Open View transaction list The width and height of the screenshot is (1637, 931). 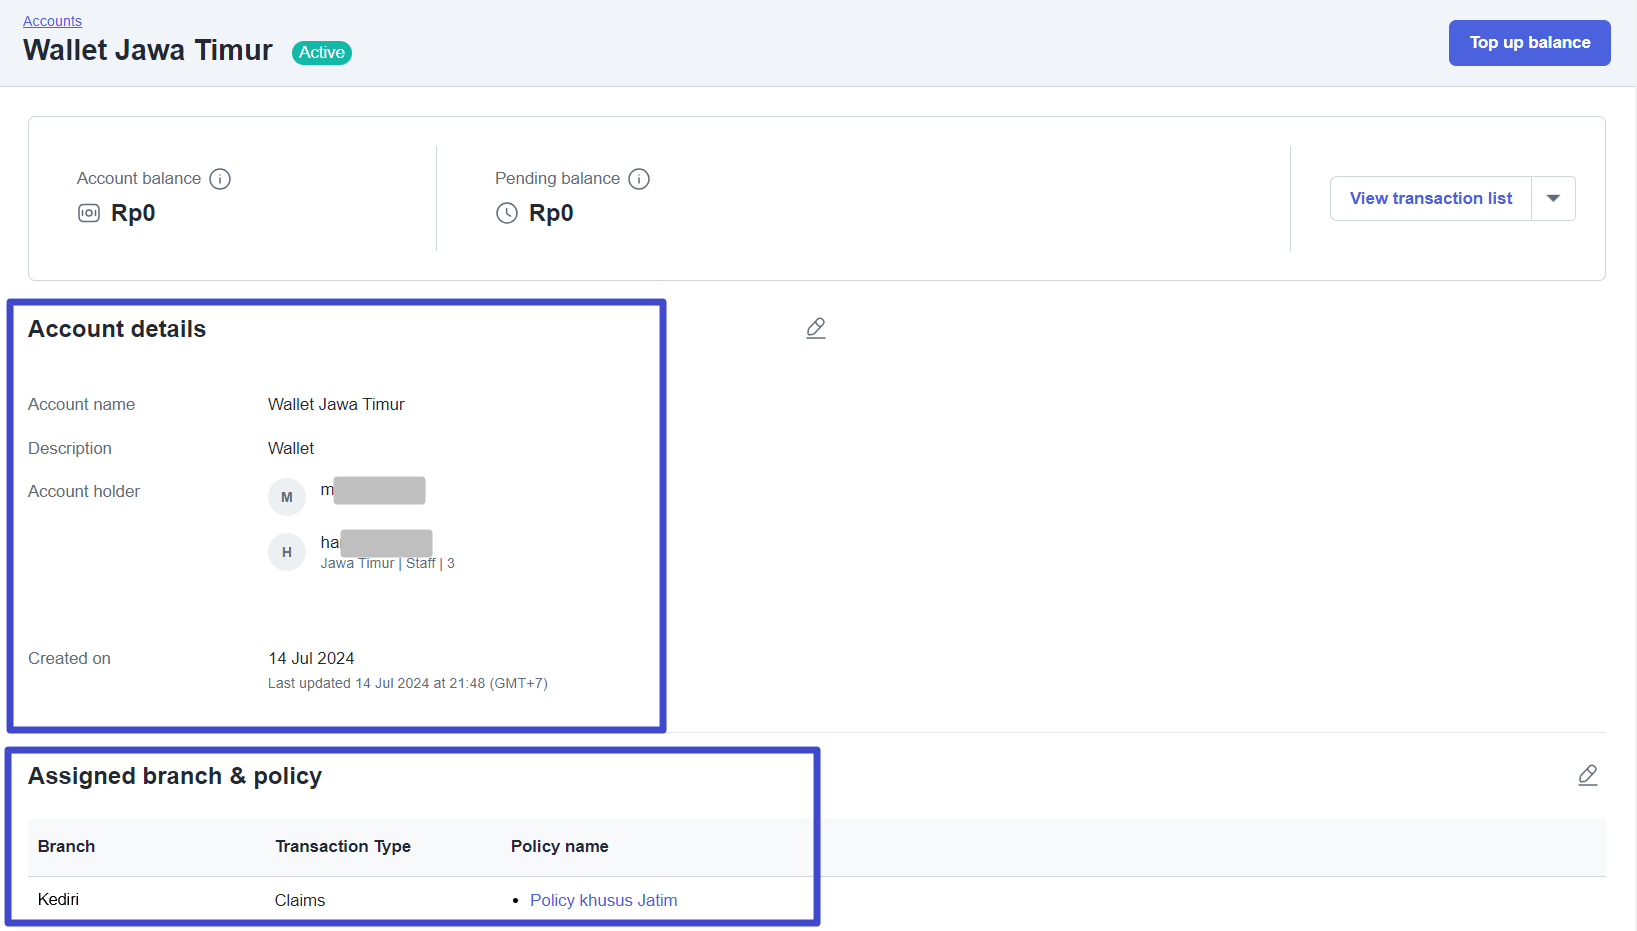(1430, 198)
